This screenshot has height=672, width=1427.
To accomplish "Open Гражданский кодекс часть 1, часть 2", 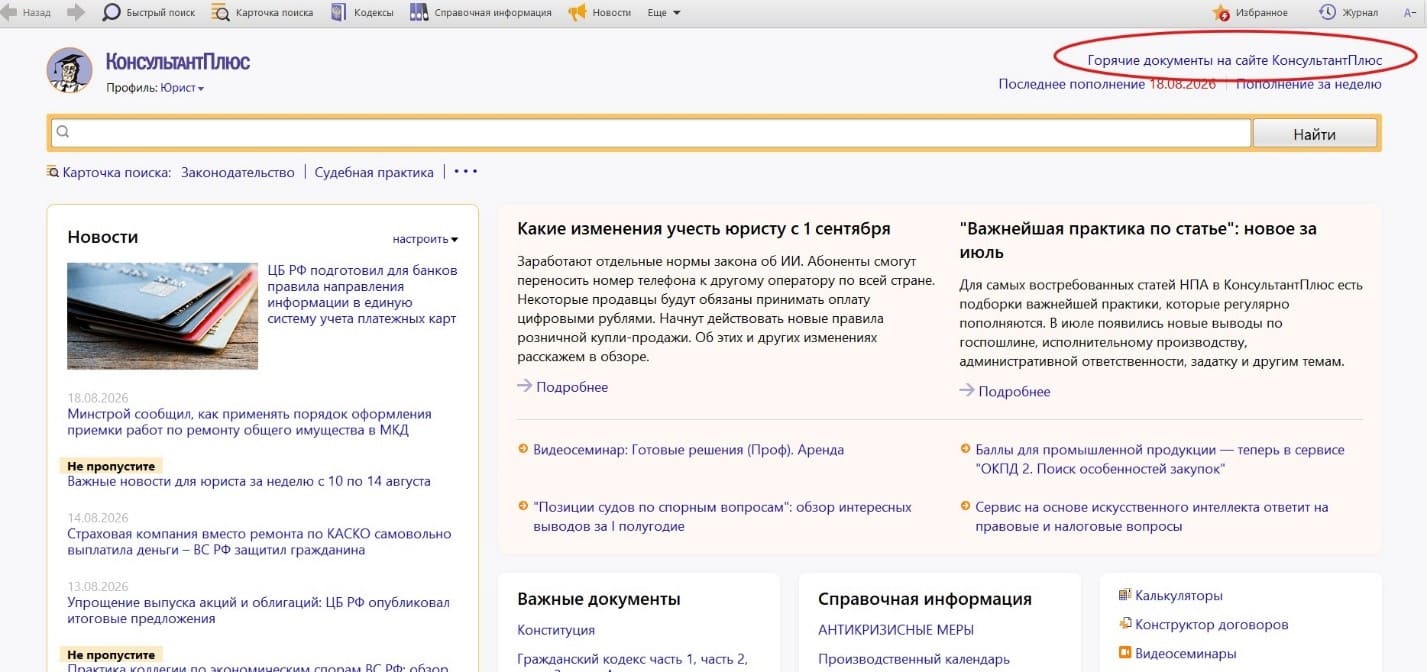I will click(x=632, y=659).
